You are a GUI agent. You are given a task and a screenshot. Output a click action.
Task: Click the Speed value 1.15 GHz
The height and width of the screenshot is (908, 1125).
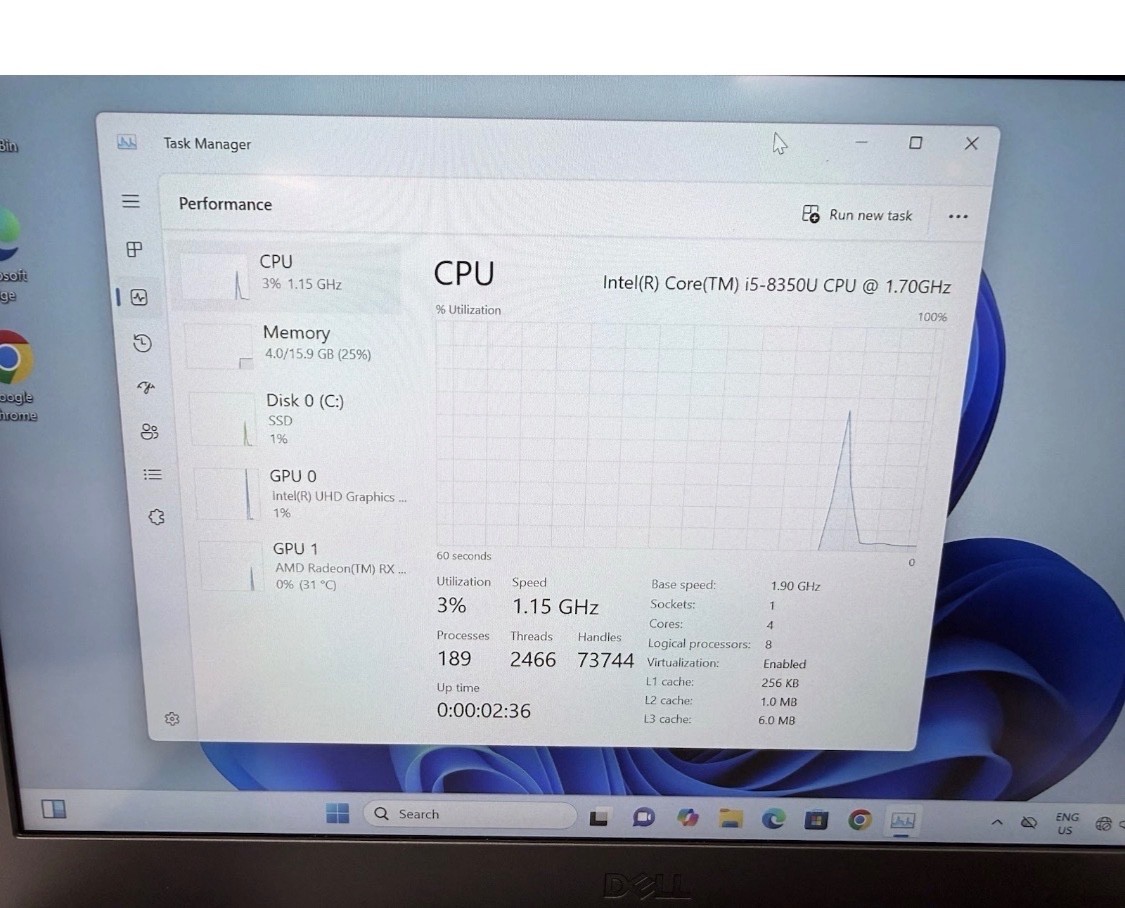[x=555, y=607]
